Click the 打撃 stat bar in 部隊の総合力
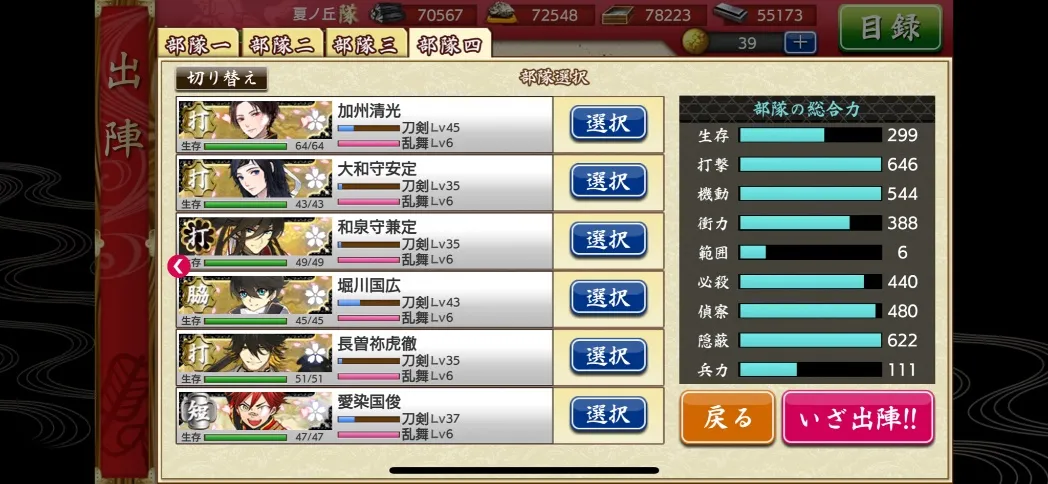 810,164
